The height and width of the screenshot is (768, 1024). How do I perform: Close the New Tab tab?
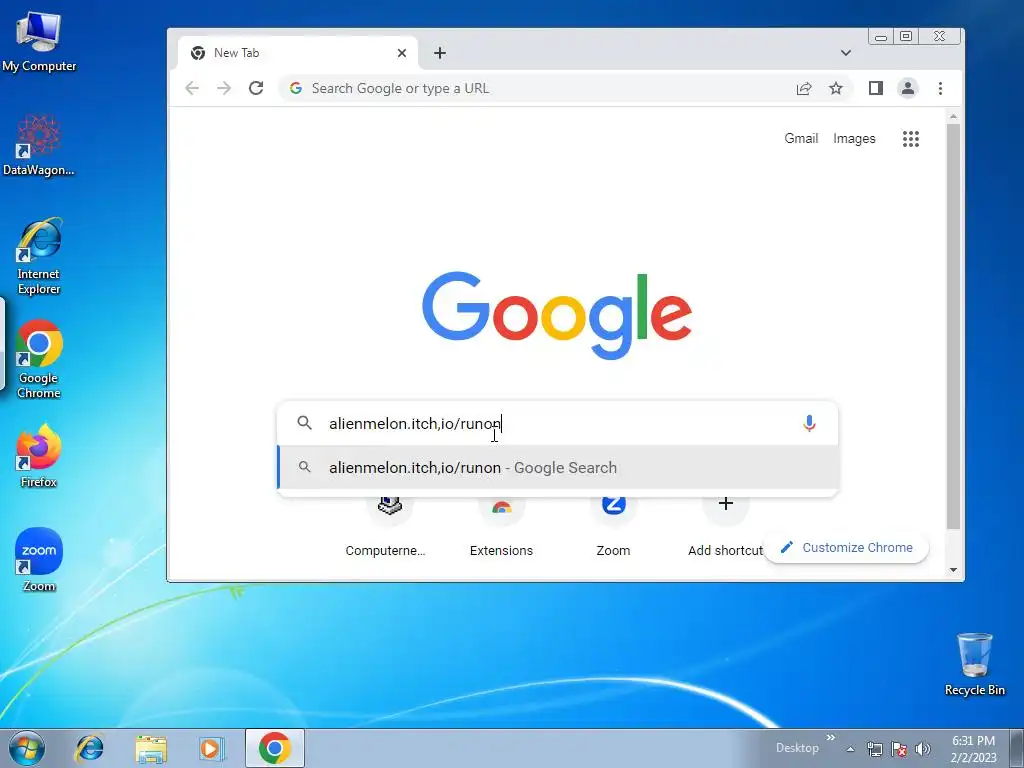click(x=402, y=53)
